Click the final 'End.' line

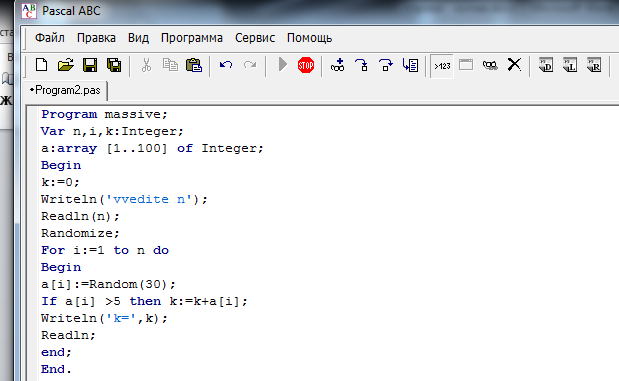(x=56, y=369)
